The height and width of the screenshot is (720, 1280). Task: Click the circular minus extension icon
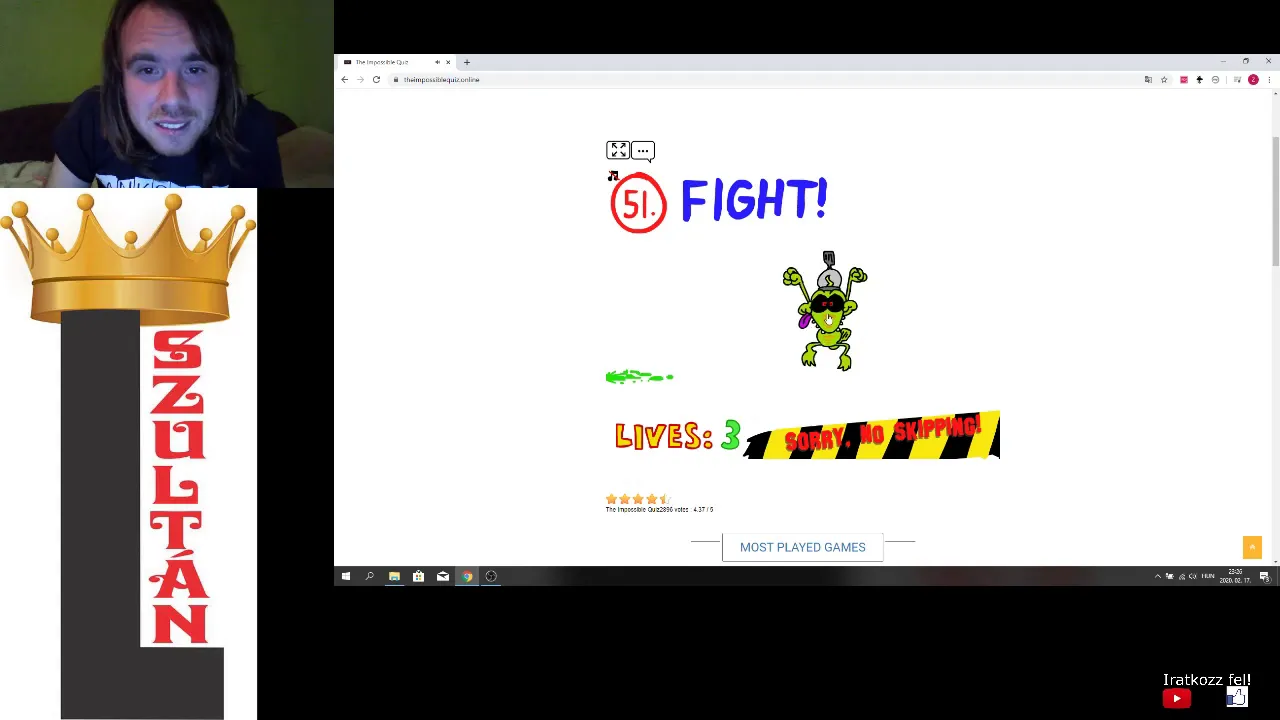pyautogui.click(x=1215, y=80)
